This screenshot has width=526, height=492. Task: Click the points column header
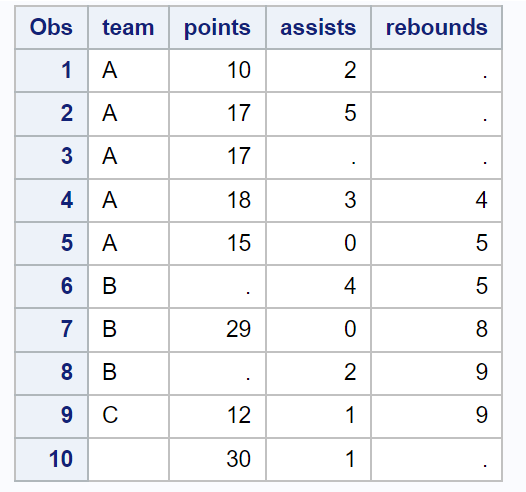coord(217,27)
